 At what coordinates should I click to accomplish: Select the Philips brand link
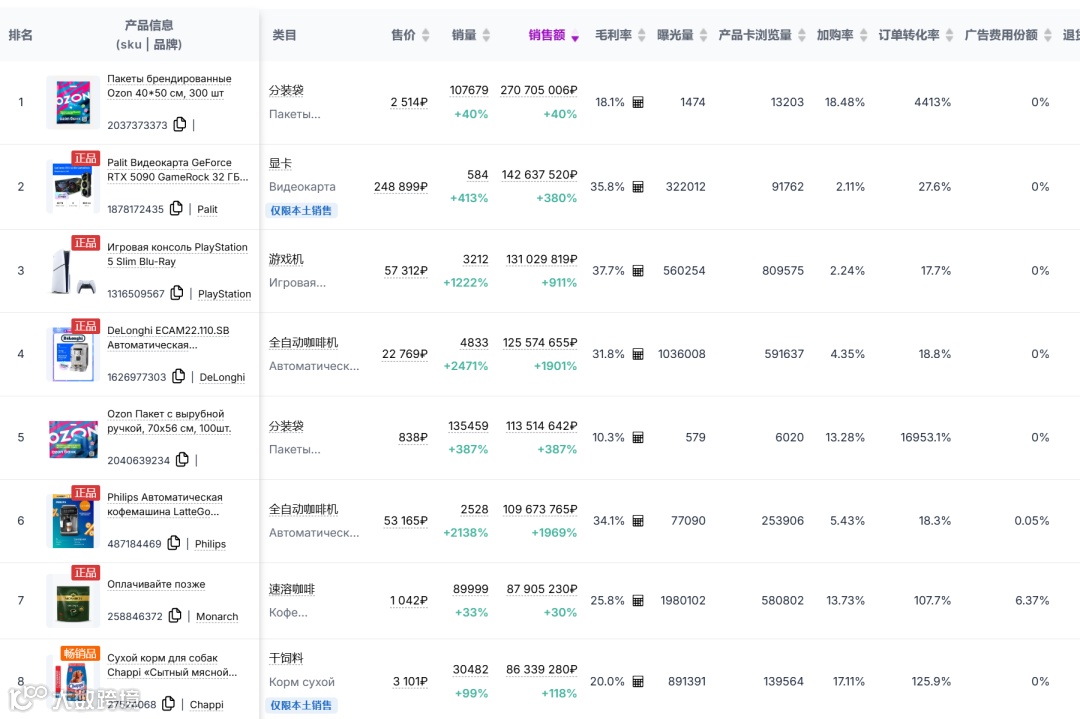(x=210, y=544)
